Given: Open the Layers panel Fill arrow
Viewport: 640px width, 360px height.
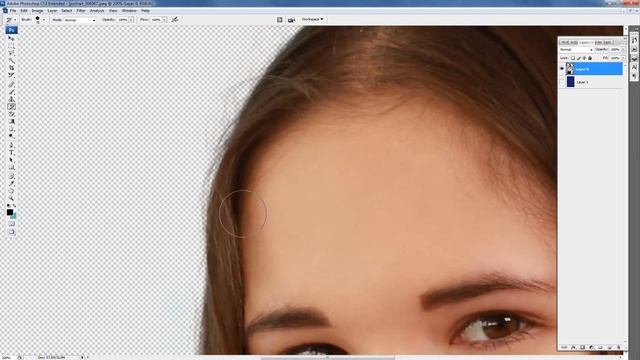Looking at the screenshot, I should pyautogui.click(x=623, y=58).
